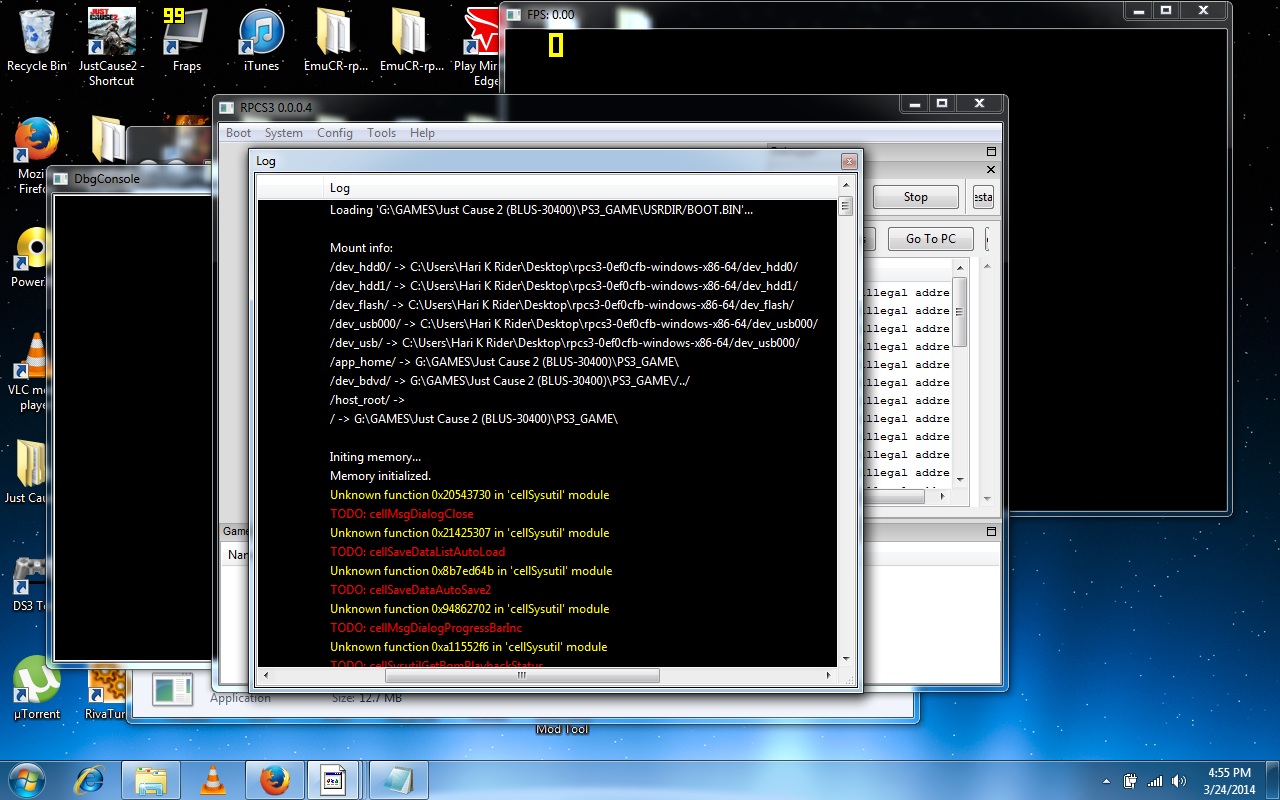Viewport: 1280px width, 800px height.
Task: Click the Log window's horizontal scrollbar thumb
Action: coord(521,676)
